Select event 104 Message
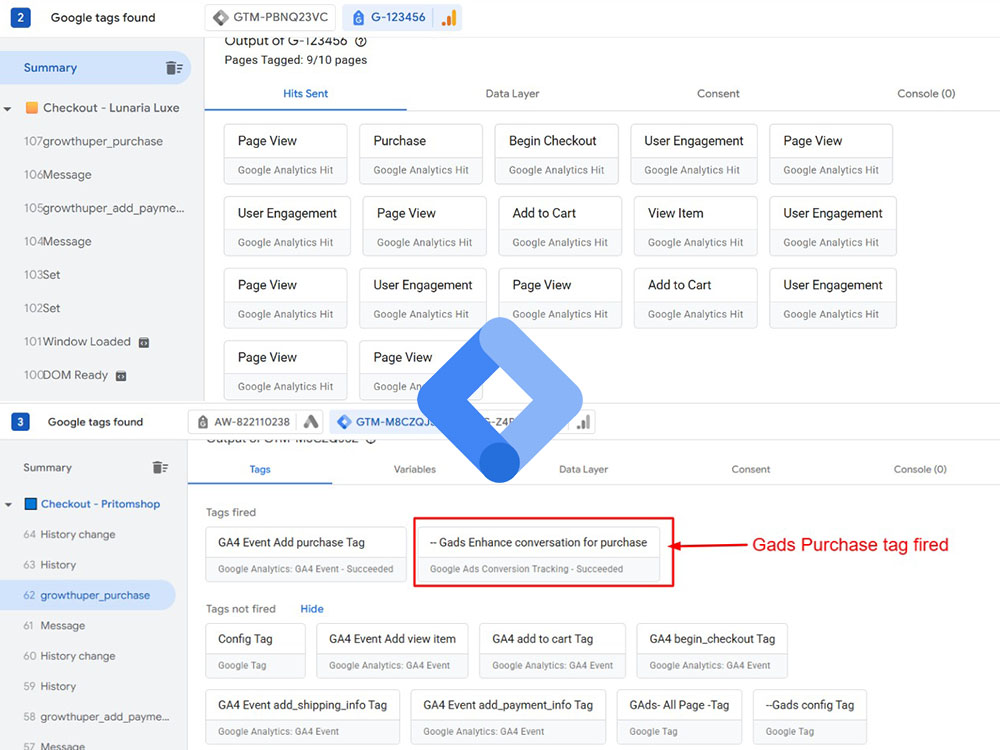This screenshot has width=1000, height=750. click(x=57, y=242)
